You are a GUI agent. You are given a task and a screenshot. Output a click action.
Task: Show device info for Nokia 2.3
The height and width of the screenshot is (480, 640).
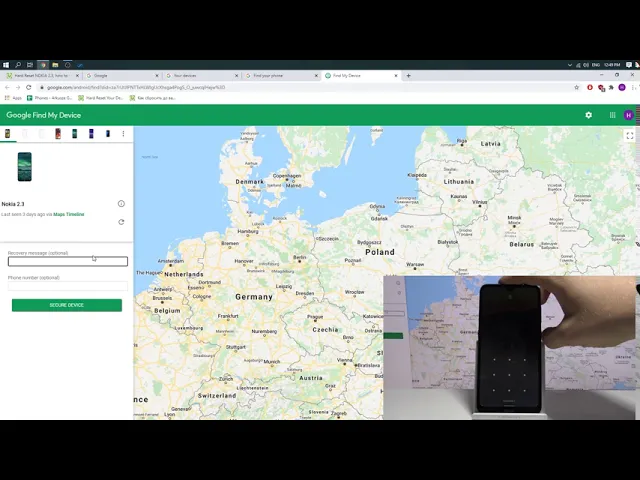coord(121,204)
